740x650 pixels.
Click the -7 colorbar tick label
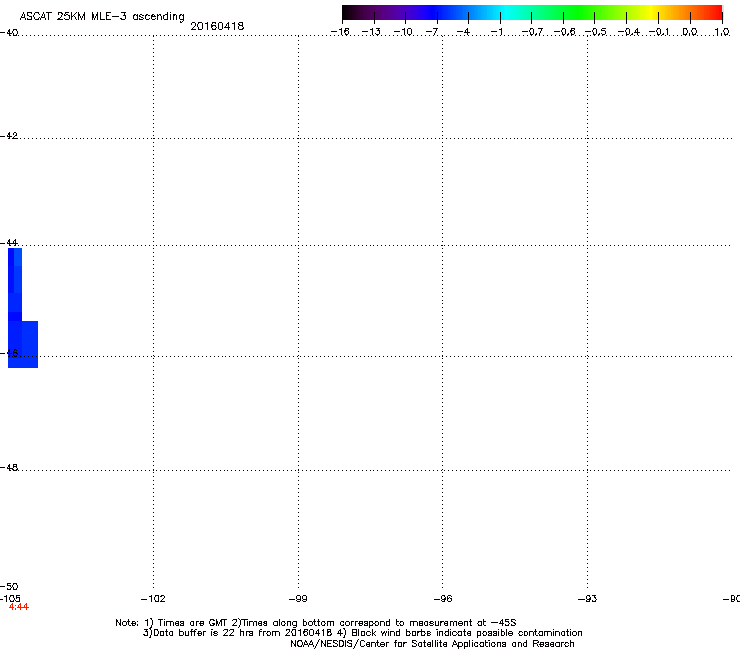[432, 32]
